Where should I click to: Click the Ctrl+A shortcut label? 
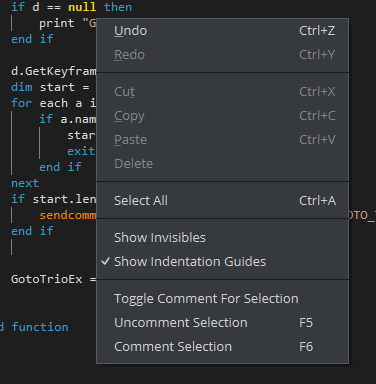[317, 201]
